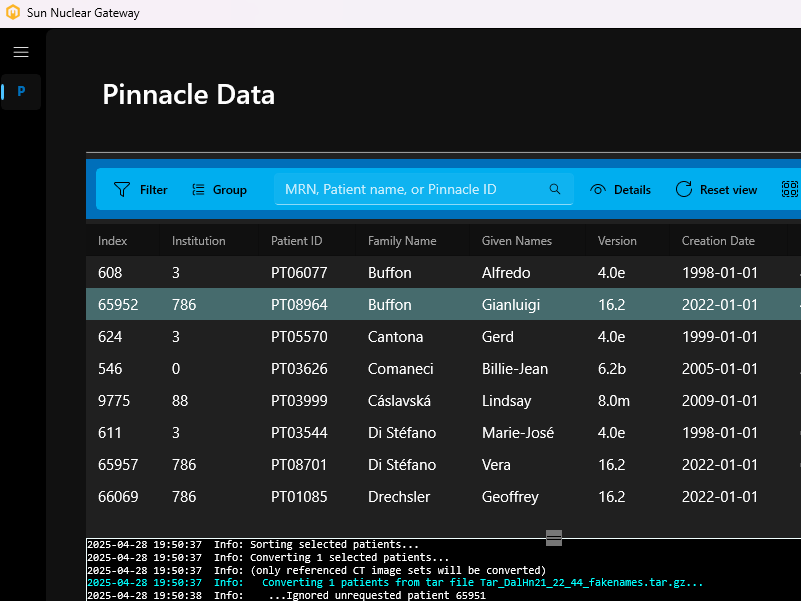Click family name Comaneci

point(400,369)
